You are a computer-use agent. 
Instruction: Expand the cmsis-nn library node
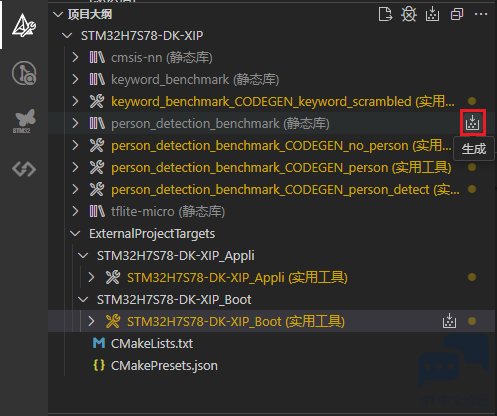click(75, 57)
